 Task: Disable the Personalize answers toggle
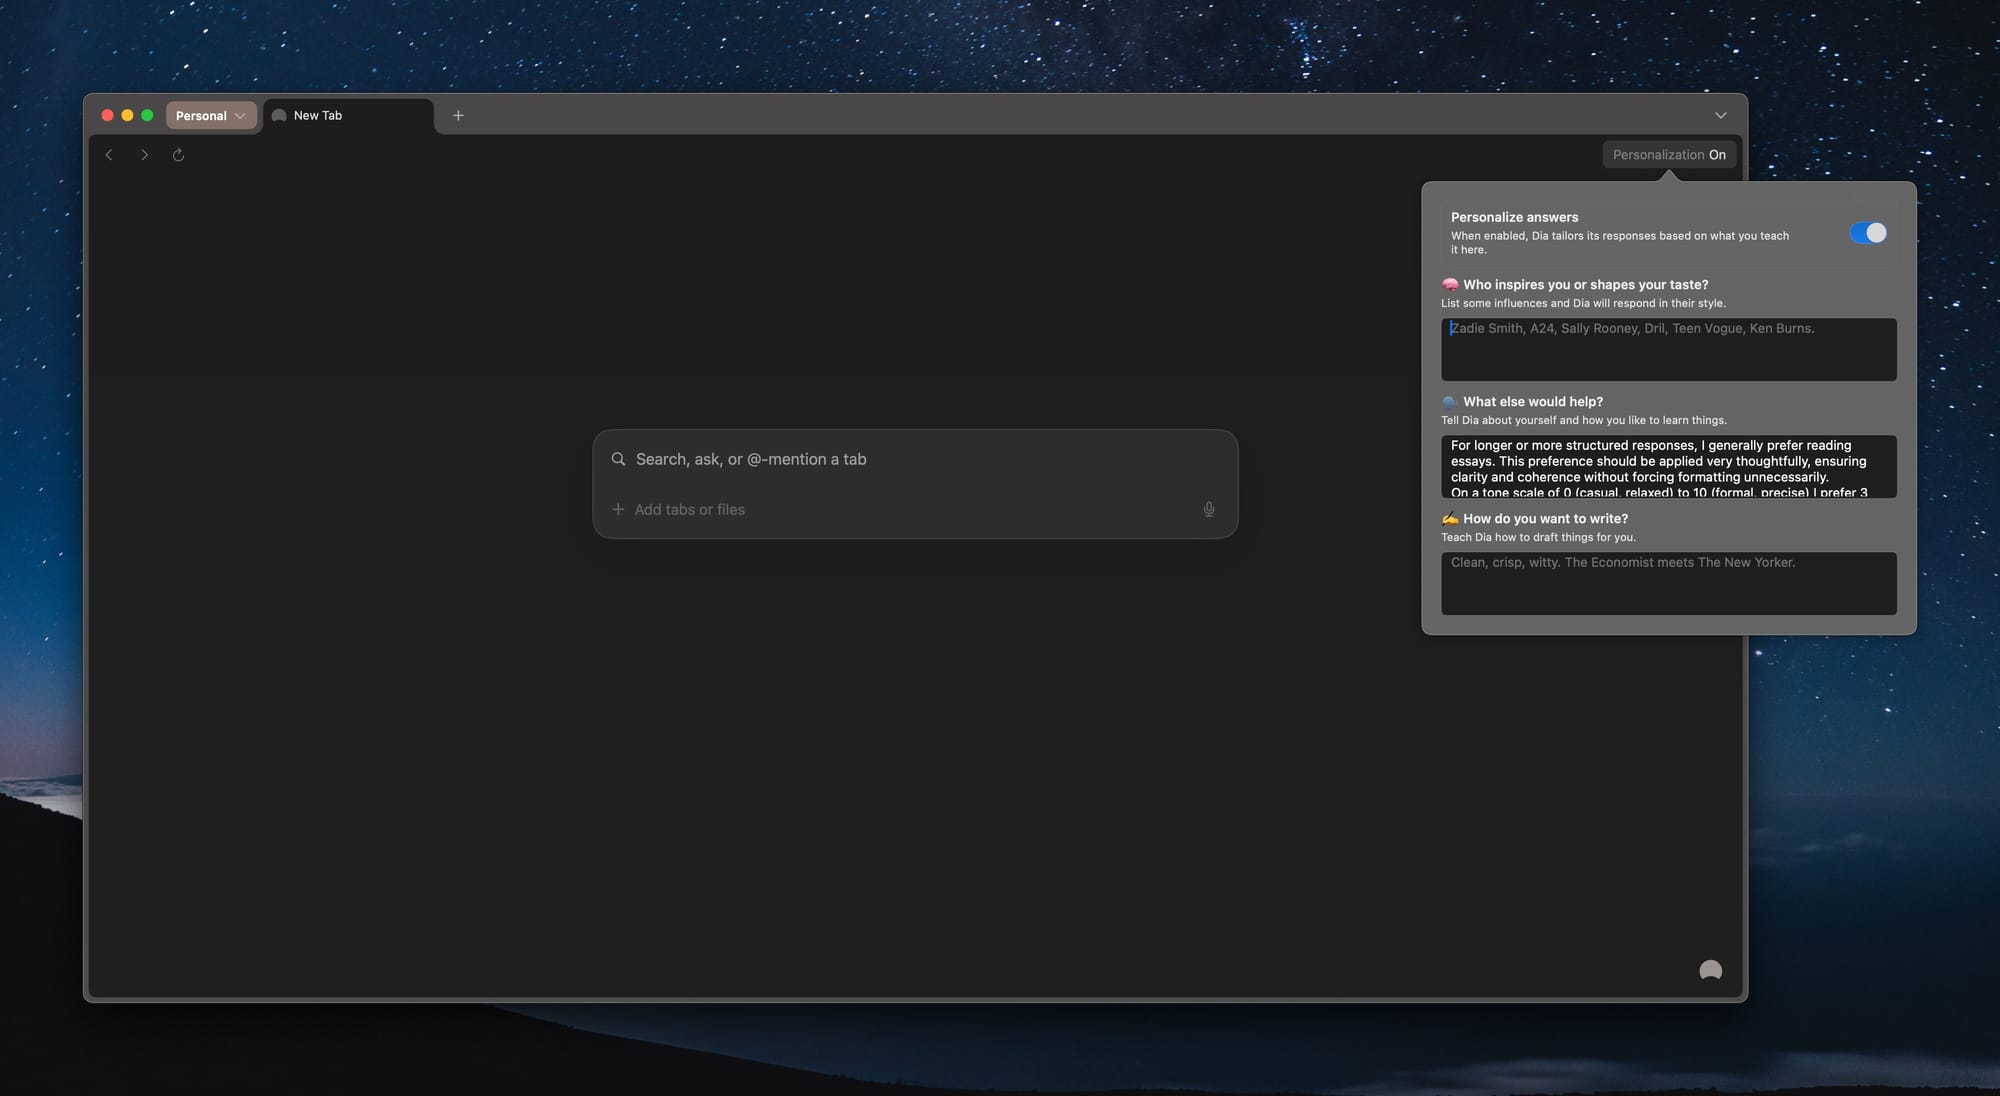1867,233
